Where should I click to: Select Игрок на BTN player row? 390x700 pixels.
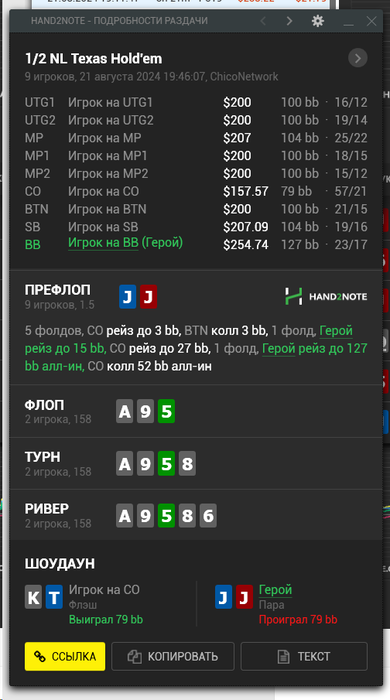click(196, 209)
